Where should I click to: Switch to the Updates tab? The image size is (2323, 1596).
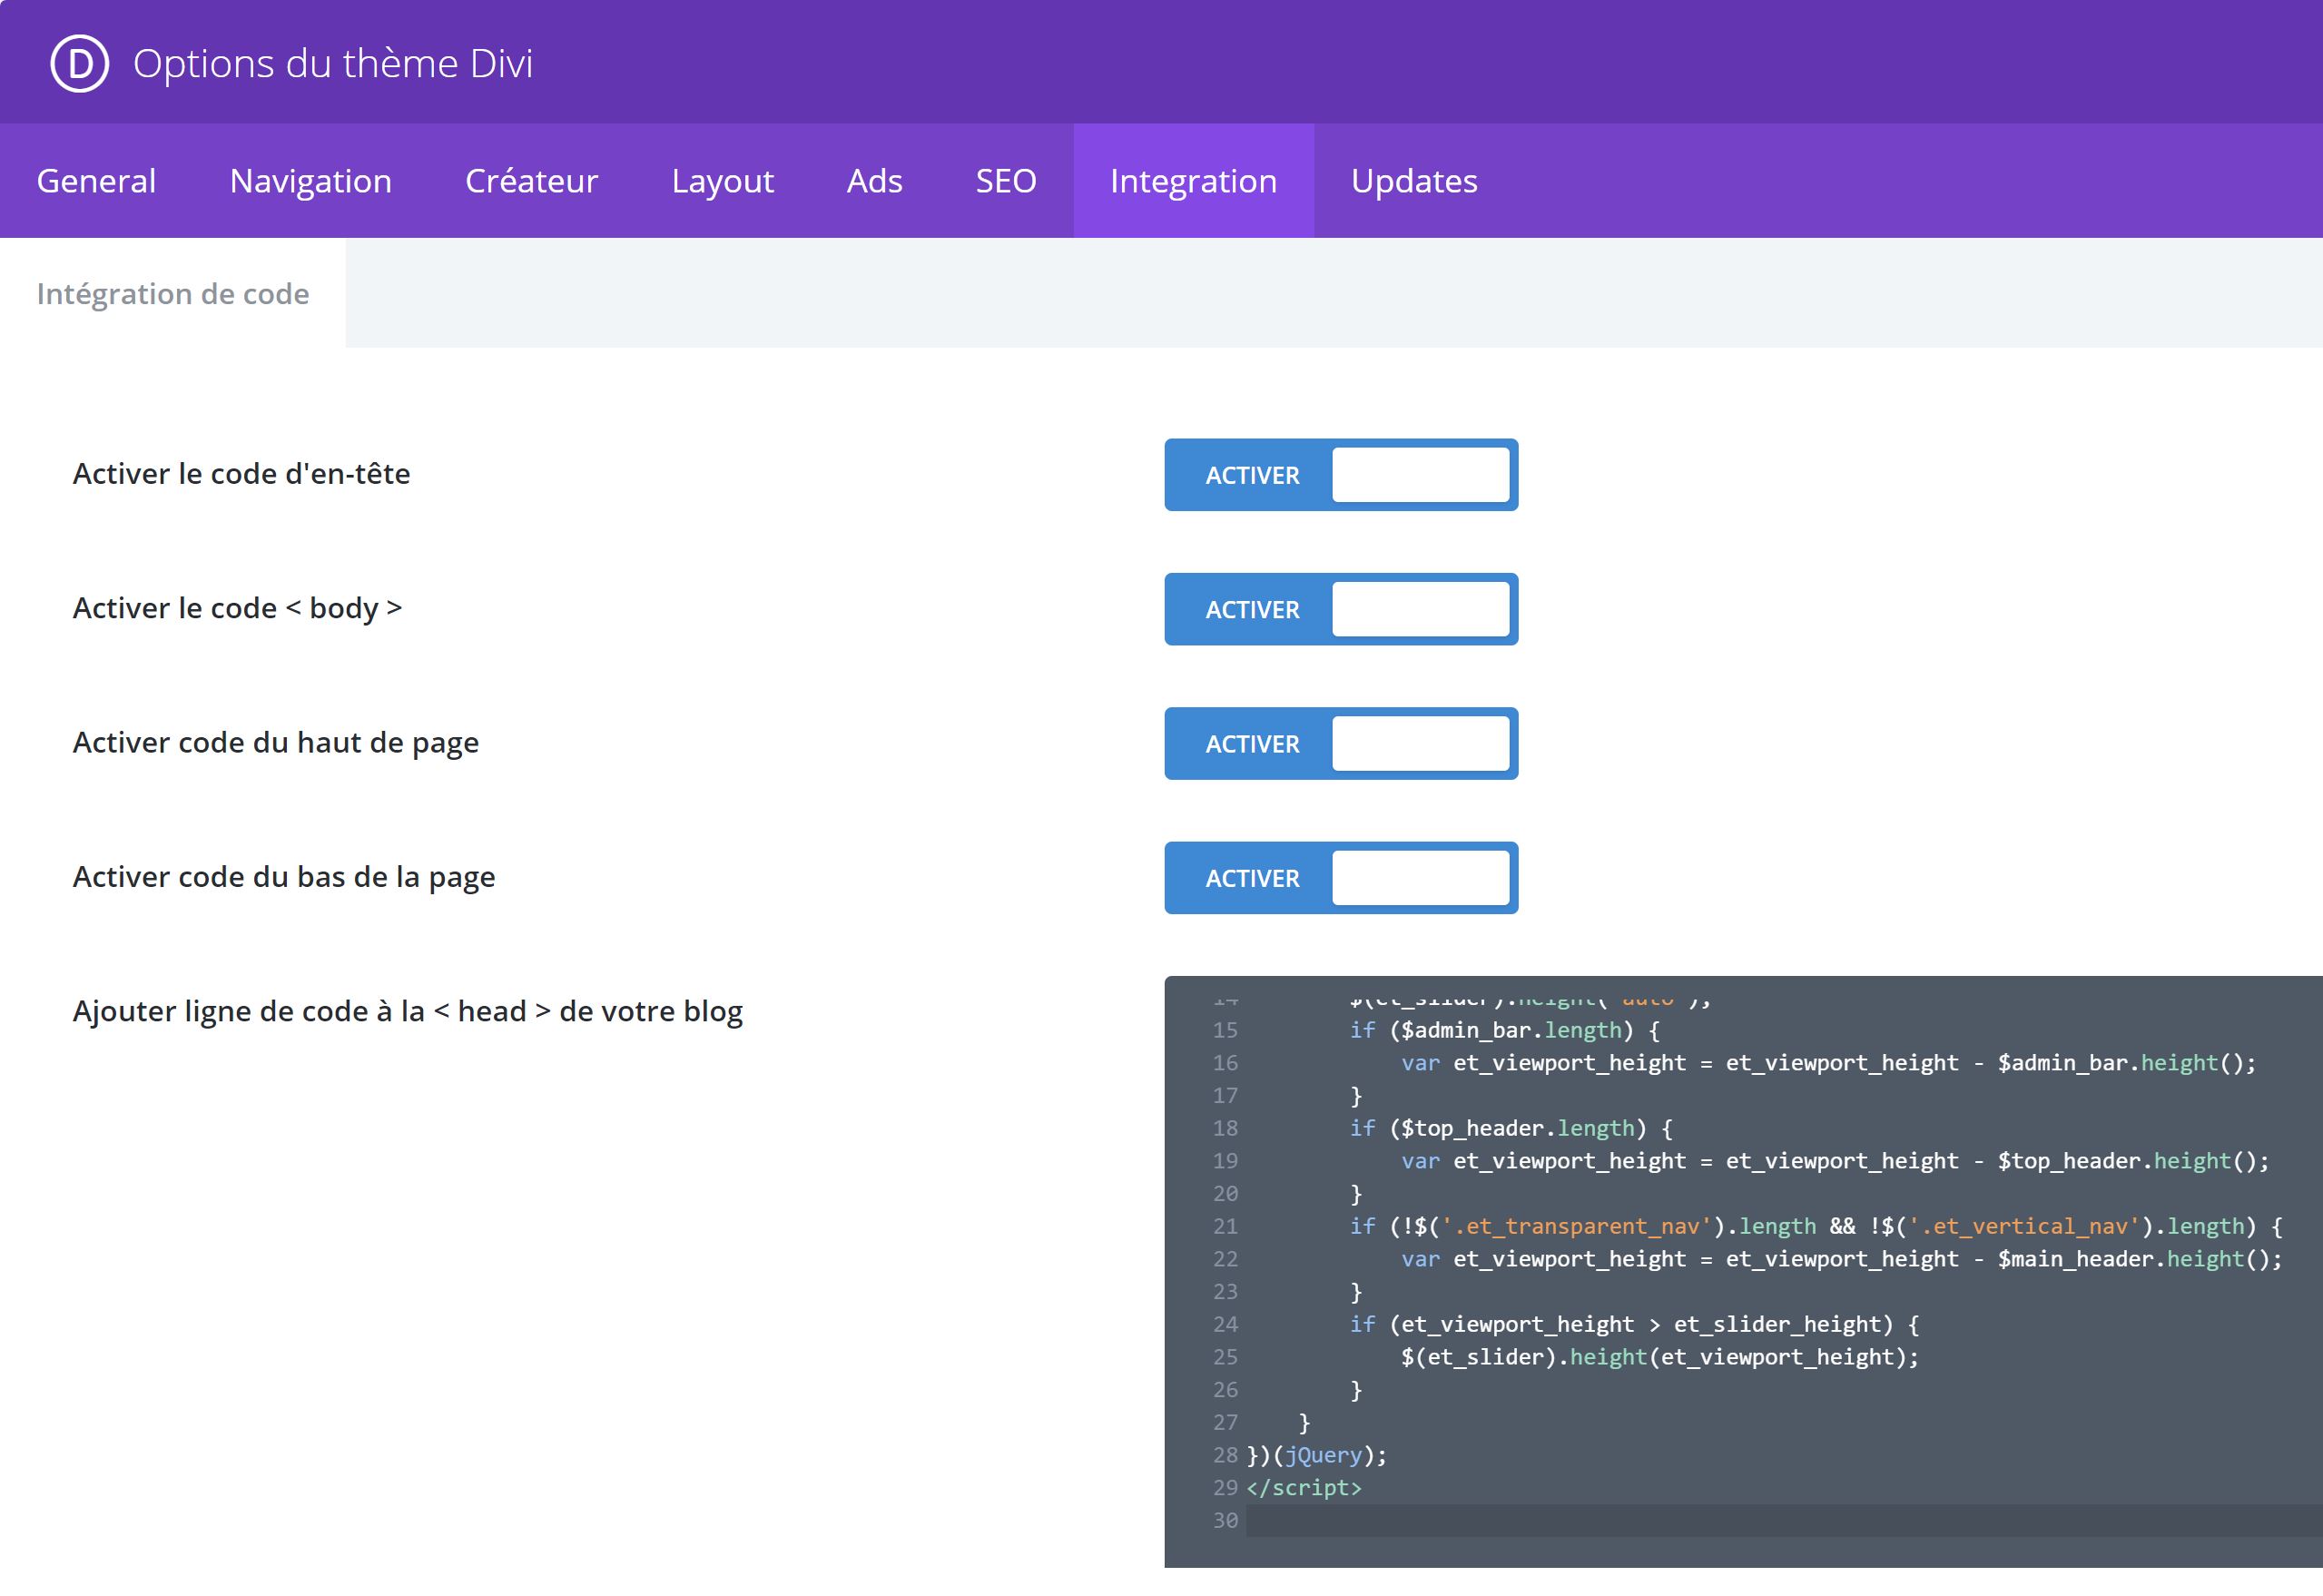click(x=1413, y=181)
